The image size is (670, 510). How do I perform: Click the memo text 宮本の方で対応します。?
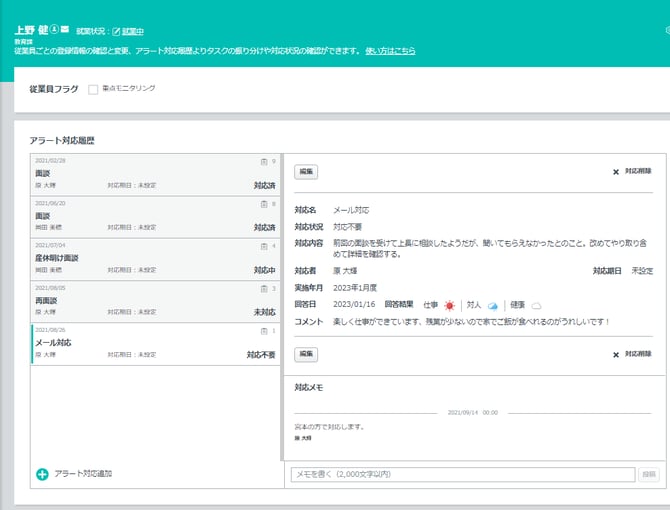(x=329, y=427)
